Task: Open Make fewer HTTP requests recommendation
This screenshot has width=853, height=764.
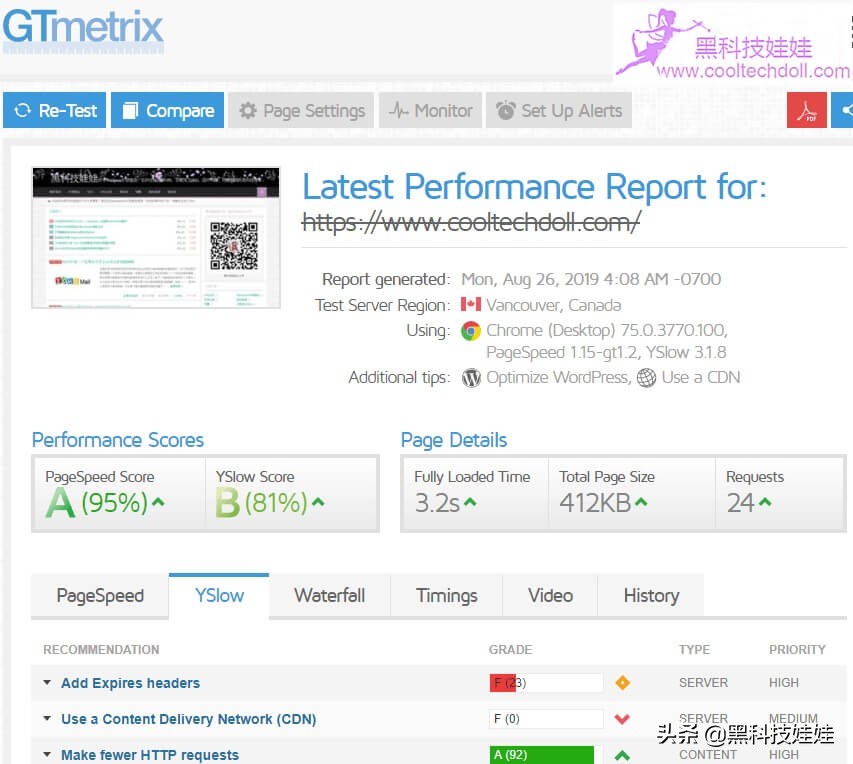Action: (x=150, y=755)
